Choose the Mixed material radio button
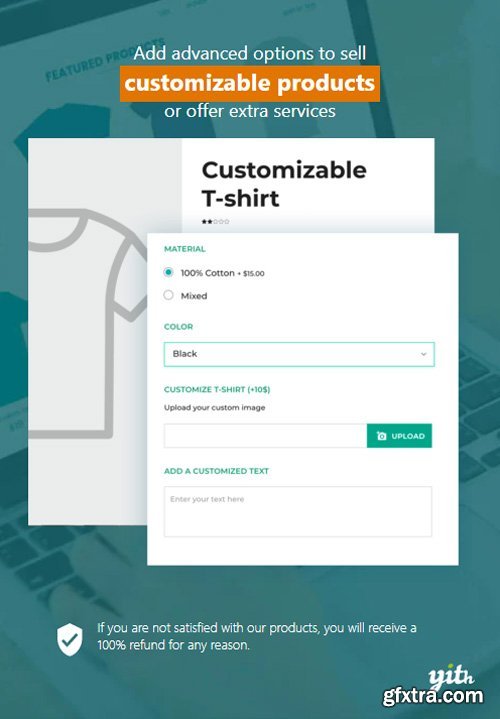This screenshot has height=719, width=500. pyautogui.click(x=168, y=295)
